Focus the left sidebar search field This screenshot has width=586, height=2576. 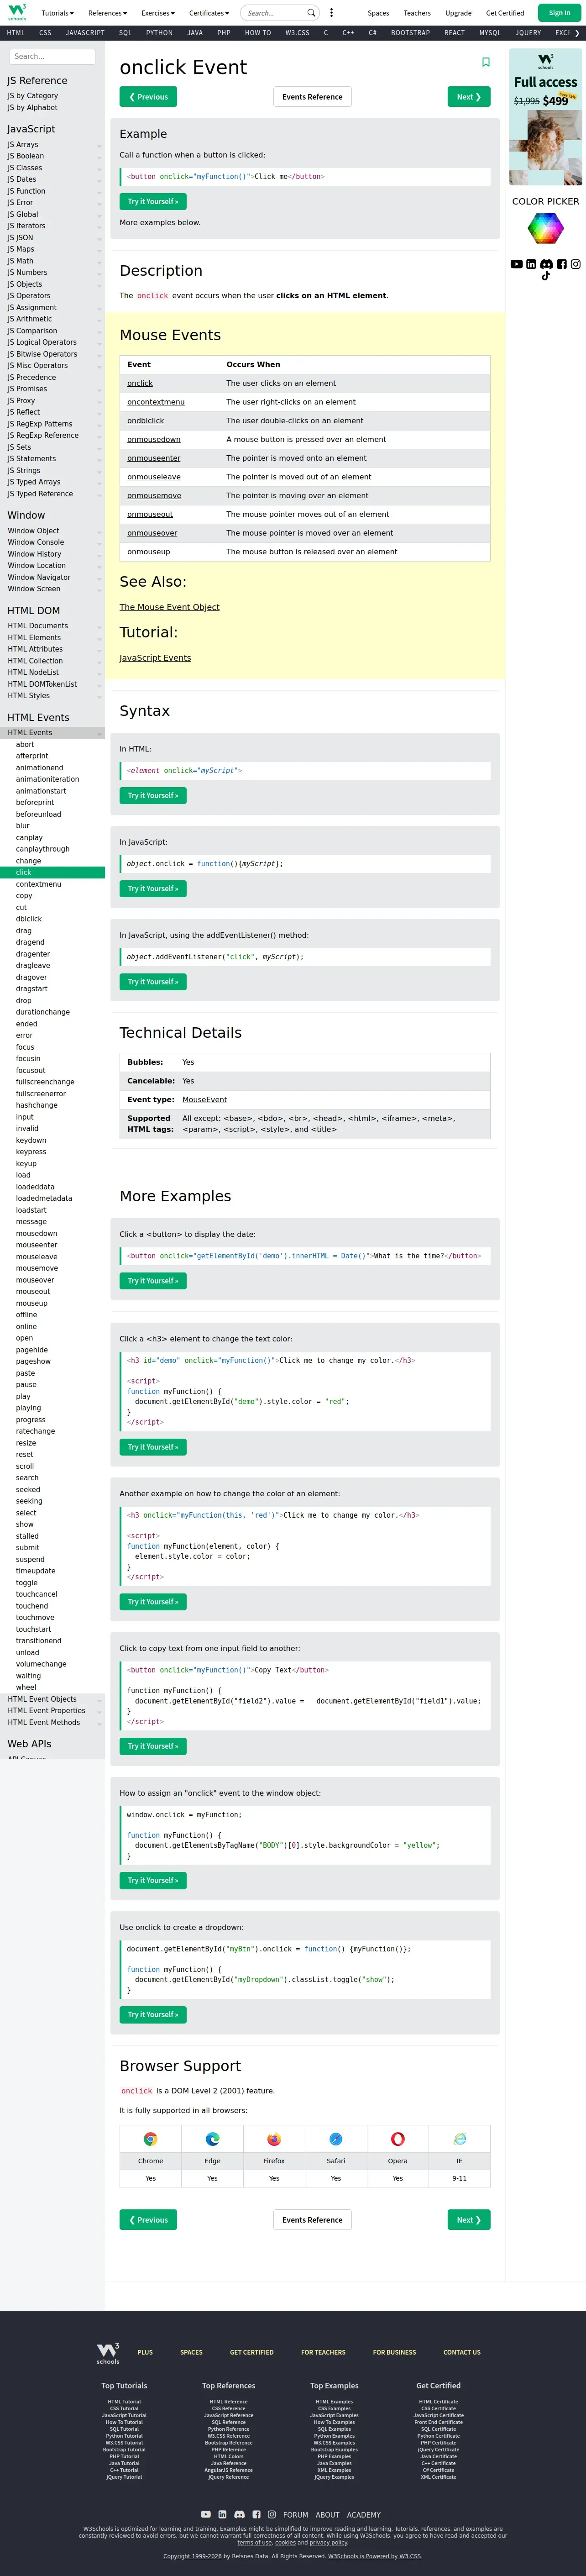(x=52, y=57)
